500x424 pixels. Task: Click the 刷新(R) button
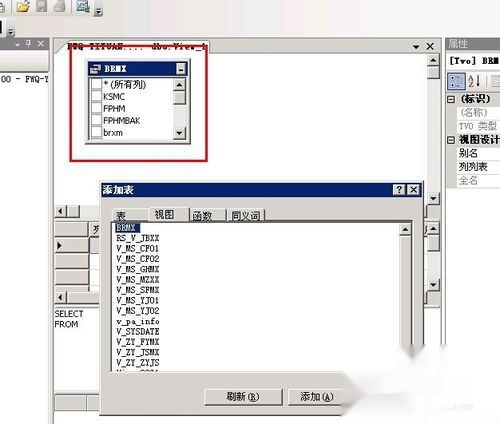[243, 397]
